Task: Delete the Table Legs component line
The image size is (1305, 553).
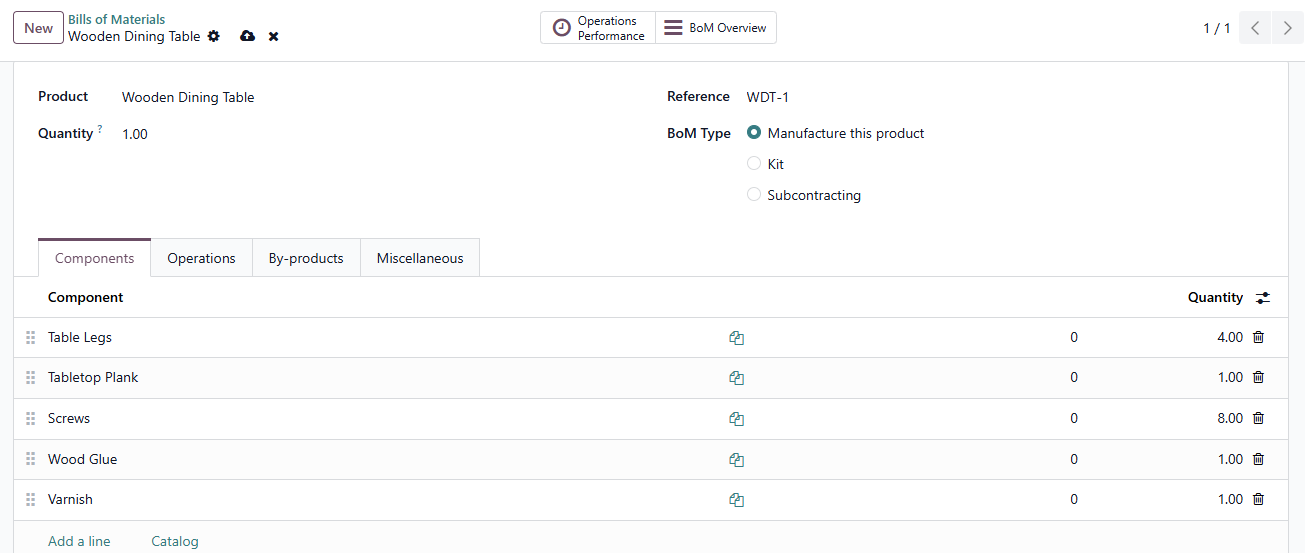Action: [1258, 338]
